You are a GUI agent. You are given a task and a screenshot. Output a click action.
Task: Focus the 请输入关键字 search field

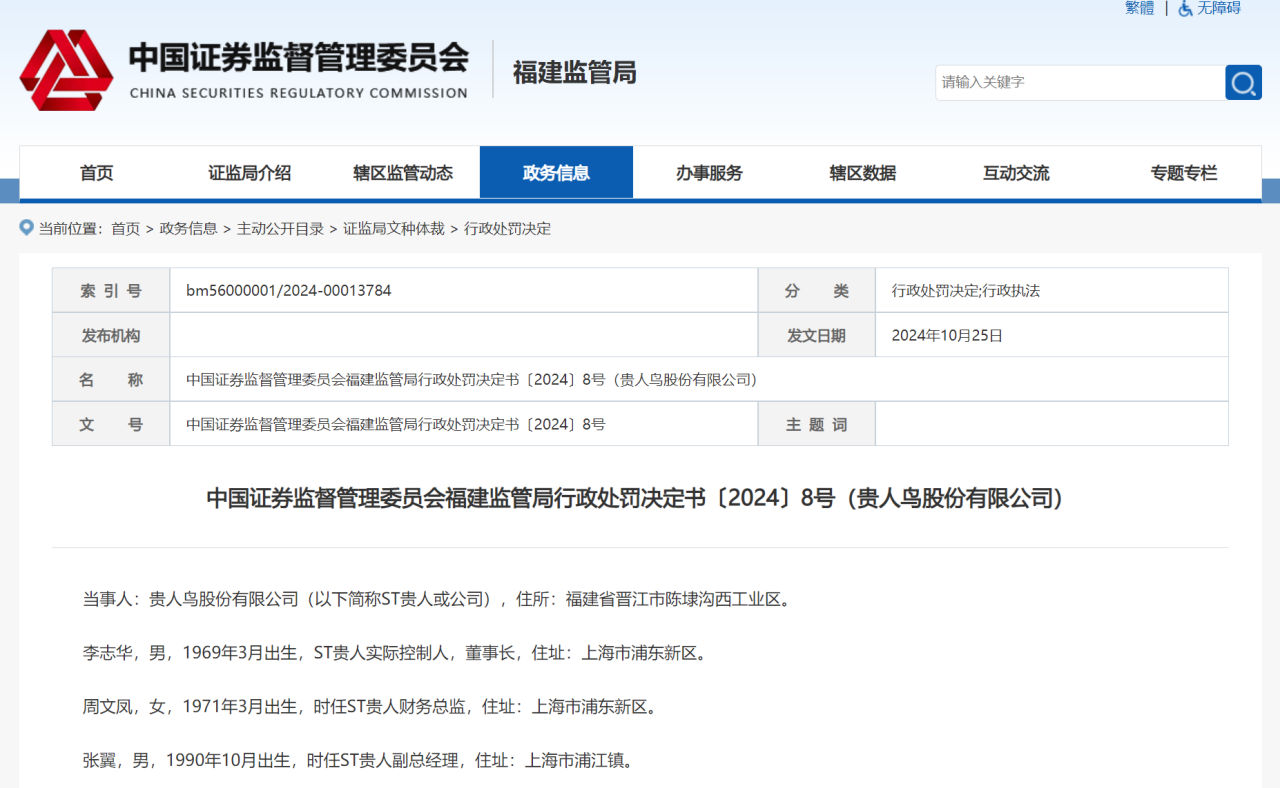tap(1080, 82)
